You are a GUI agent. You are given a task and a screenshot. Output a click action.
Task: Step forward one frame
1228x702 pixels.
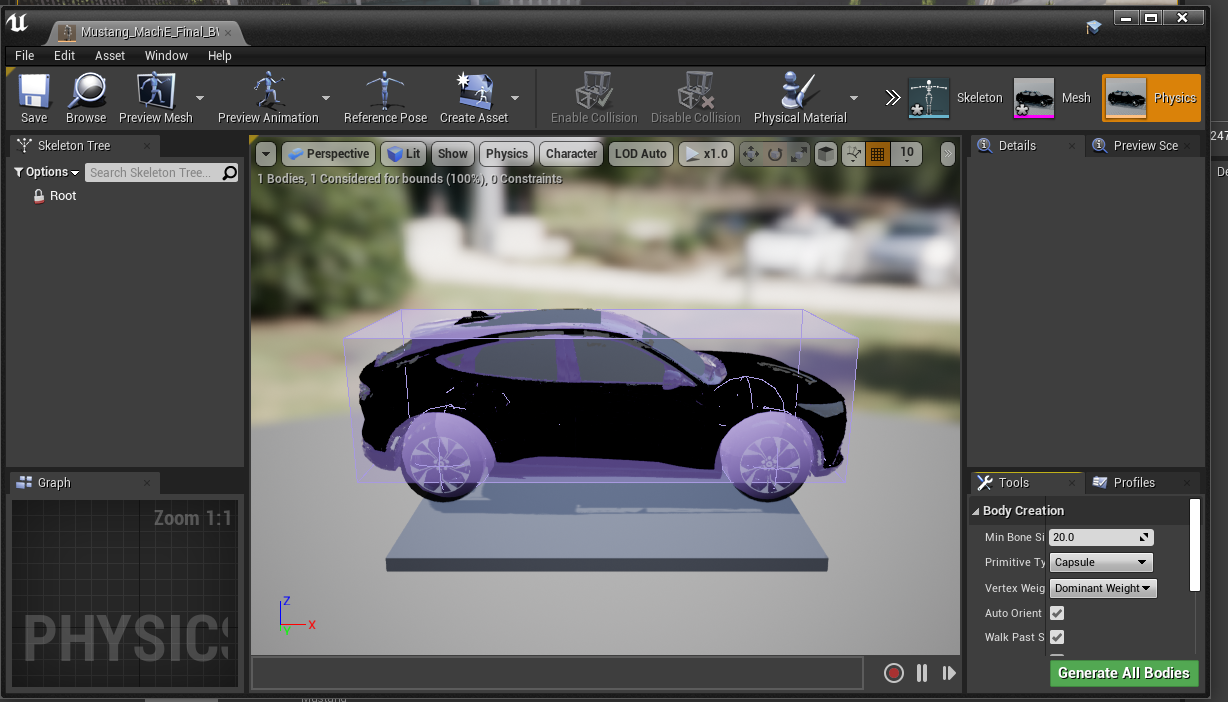[949, 673]
